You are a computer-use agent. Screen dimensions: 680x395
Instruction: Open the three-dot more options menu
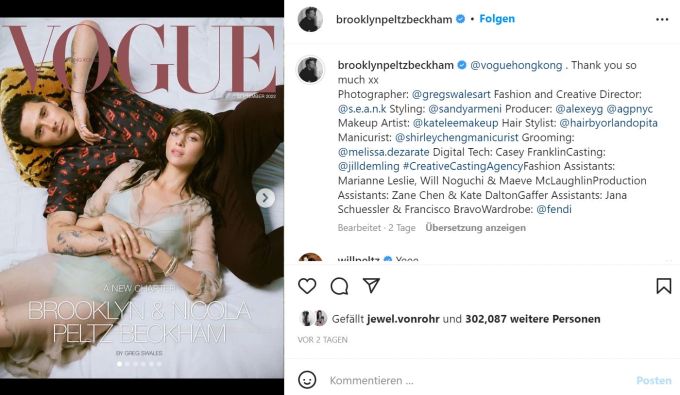click(662, 20)
